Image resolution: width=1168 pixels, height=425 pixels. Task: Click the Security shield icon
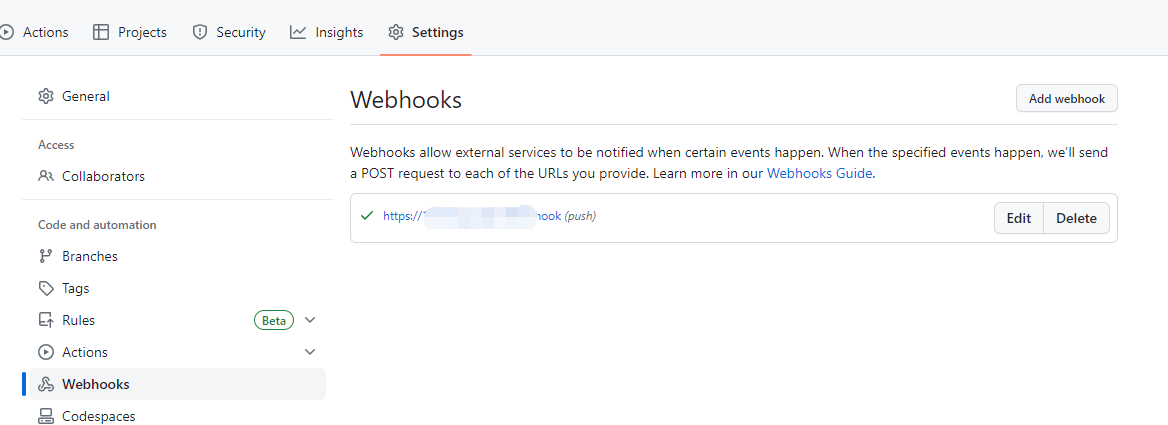point(200,32)
